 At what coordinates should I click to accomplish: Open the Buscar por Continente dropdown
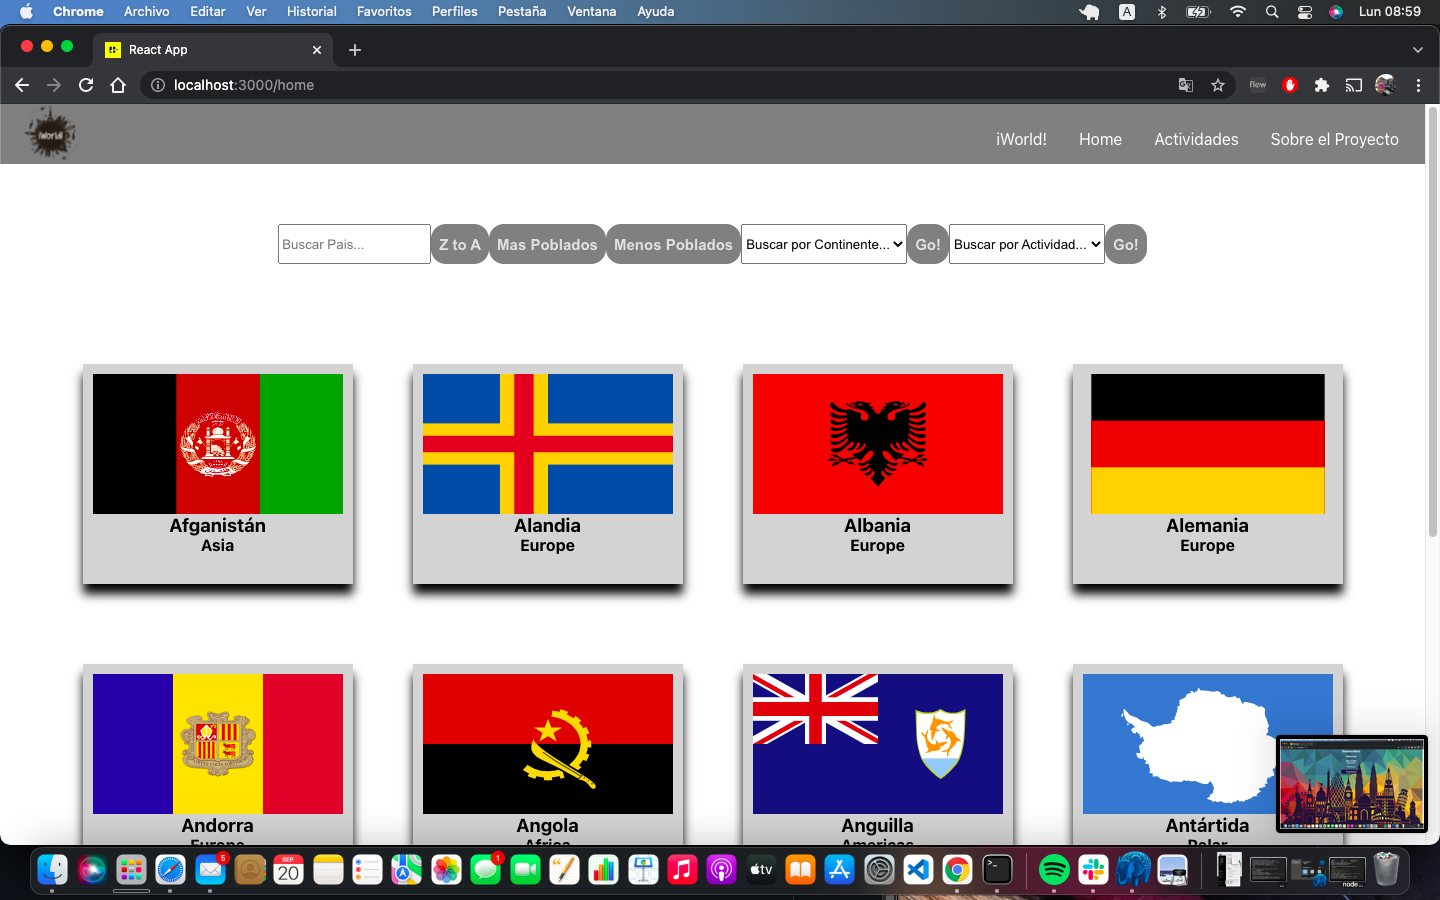823,244
